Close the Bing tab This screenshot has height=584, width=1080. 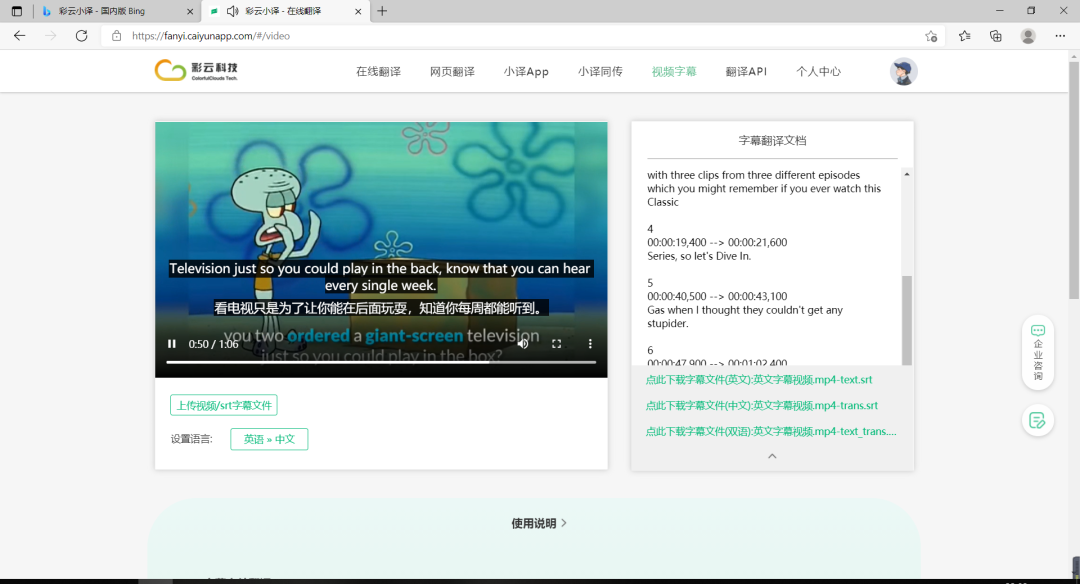pos(190,11)
